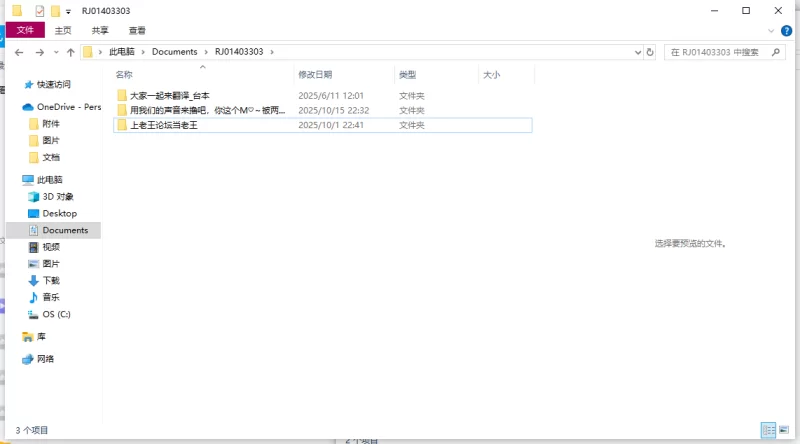
Task: Open 下载 (Downloads) in navigation pane
Action: click(50, 281)
